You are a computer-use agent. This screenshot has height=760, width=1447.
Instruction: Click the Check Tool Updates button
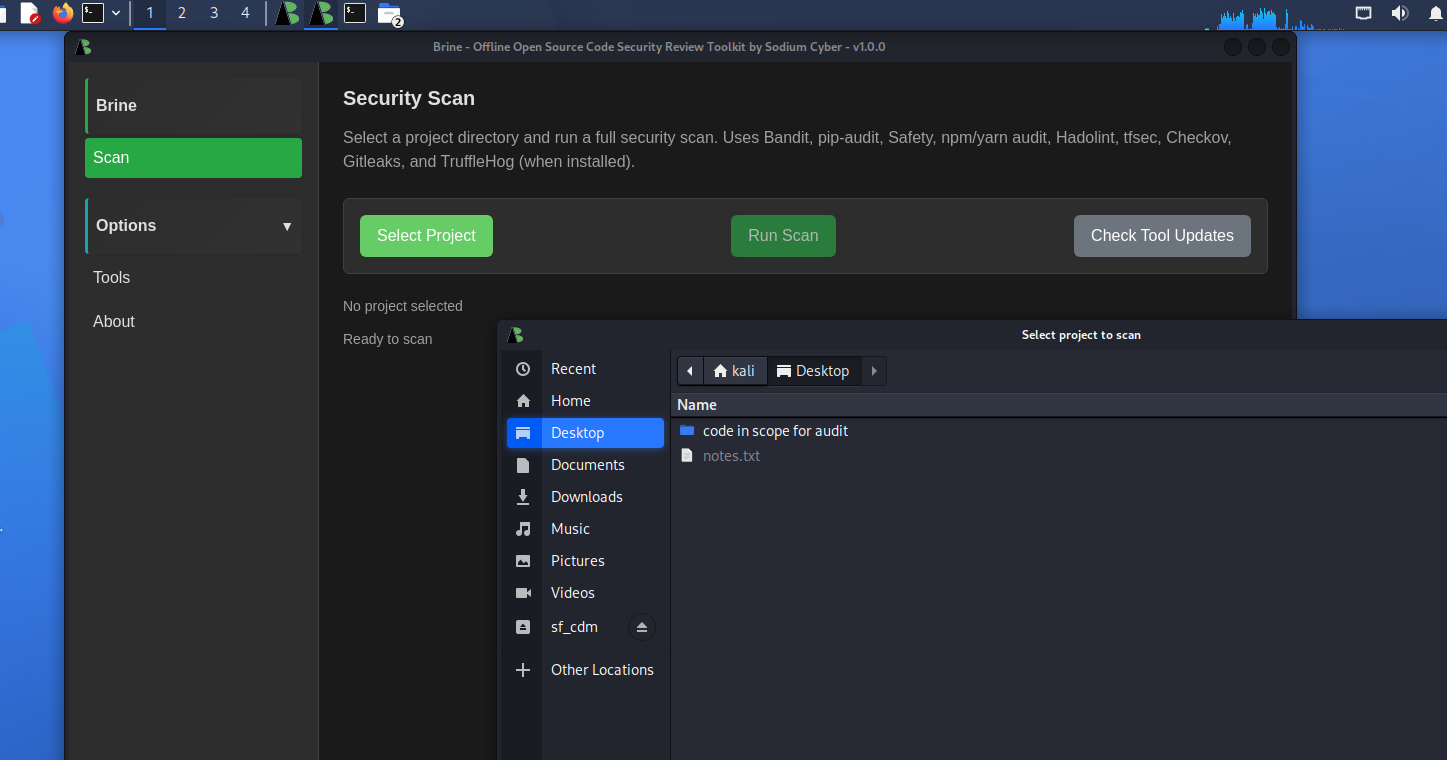point(1161,236)
